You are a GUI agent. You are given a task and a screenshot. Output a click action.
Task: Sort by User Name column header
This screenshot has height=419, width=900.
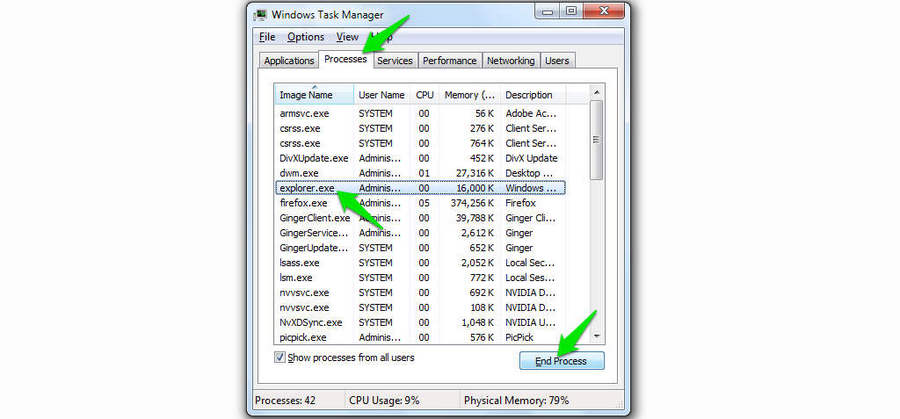click(x=382, y=95)
